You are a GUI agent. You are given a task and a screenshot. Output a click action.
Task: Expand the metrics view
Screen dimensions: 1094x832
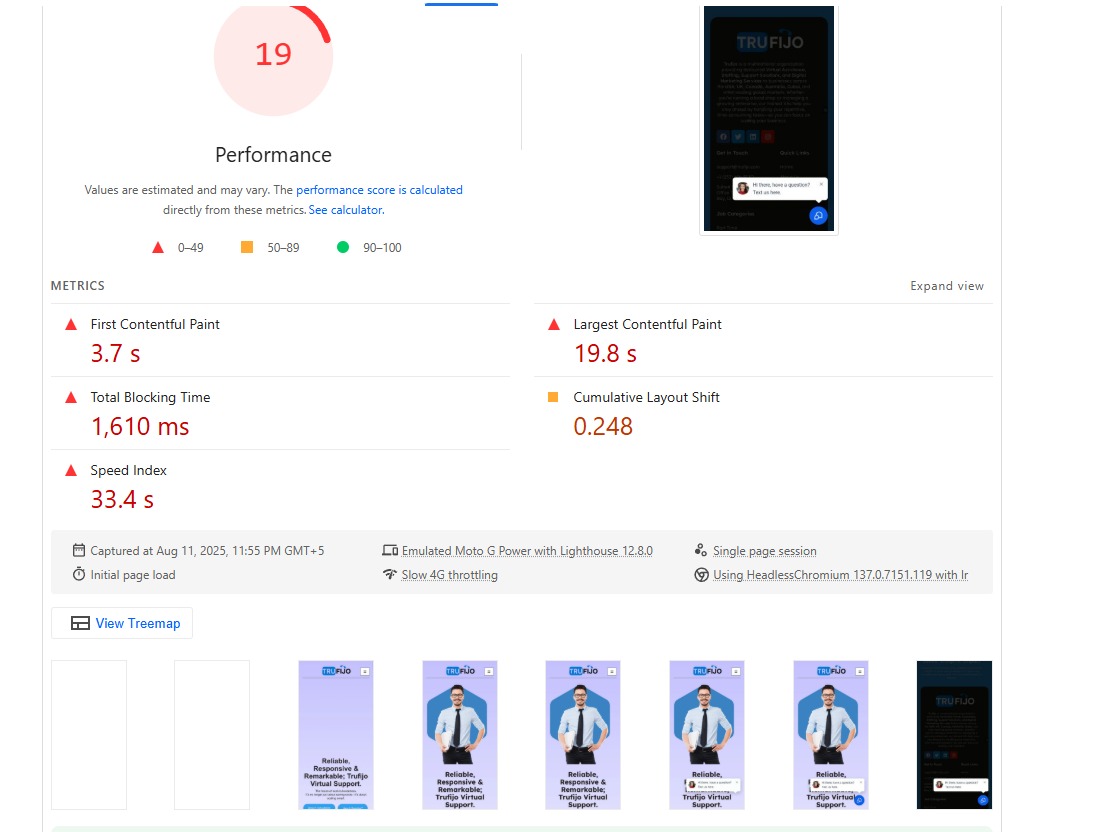coord(947,285)
